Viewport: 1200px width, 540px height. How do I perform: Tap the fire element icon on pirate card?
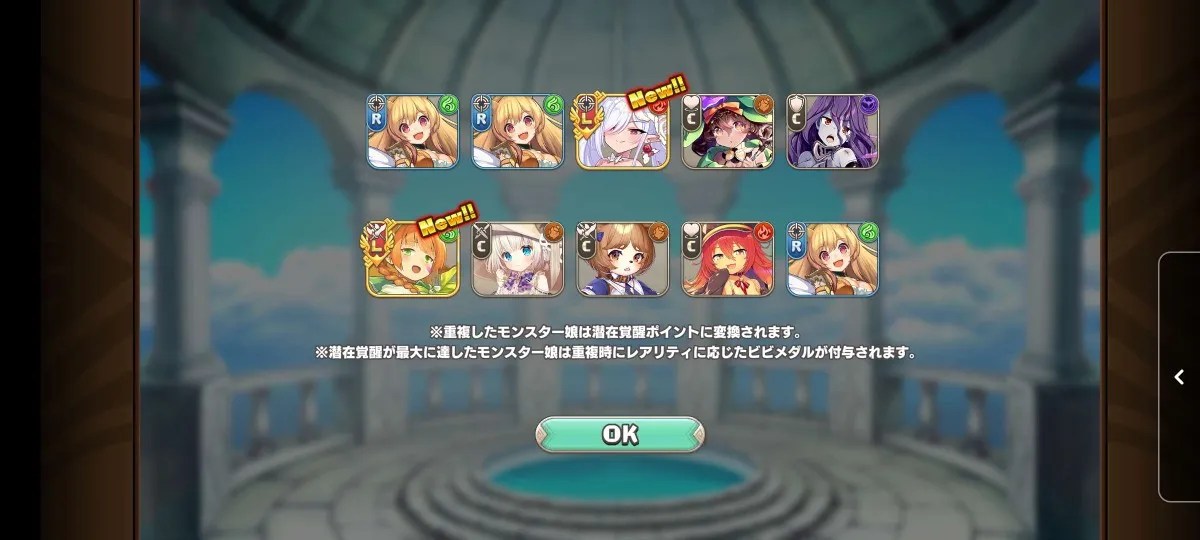(762, 233)
